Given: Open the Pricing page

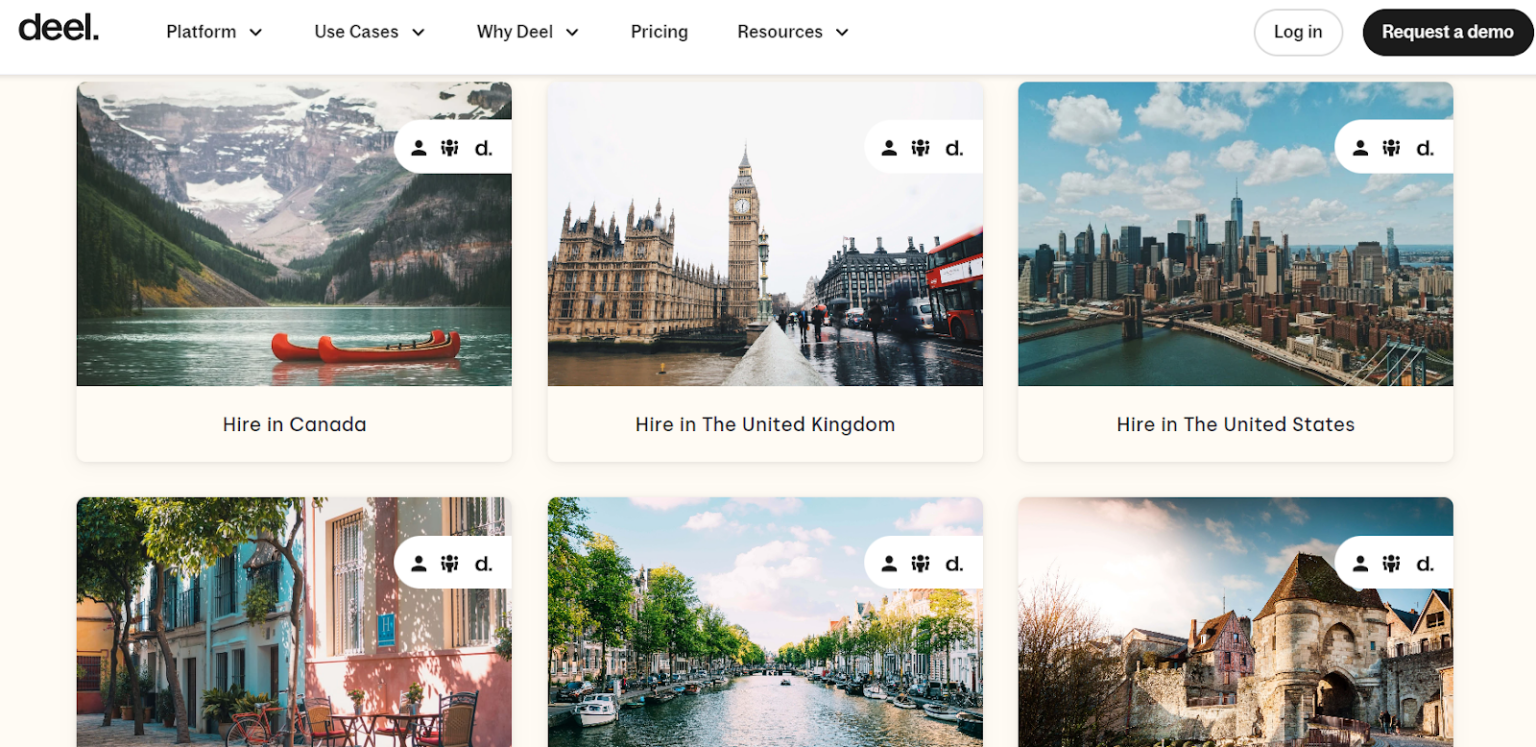Looking at the screenshot, I should point(659,31).
